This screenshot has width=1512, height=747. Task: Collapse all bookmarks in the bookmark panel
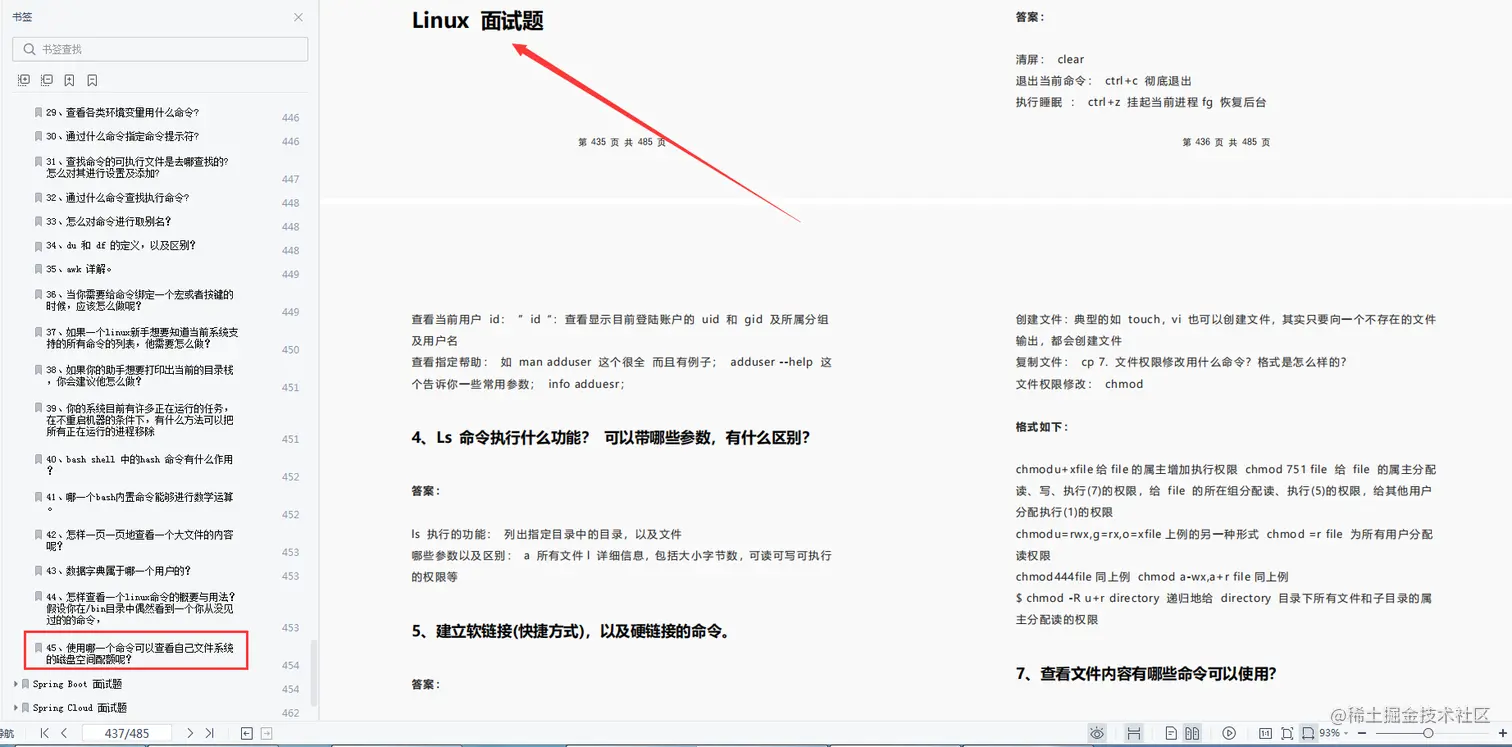[46, 80]
